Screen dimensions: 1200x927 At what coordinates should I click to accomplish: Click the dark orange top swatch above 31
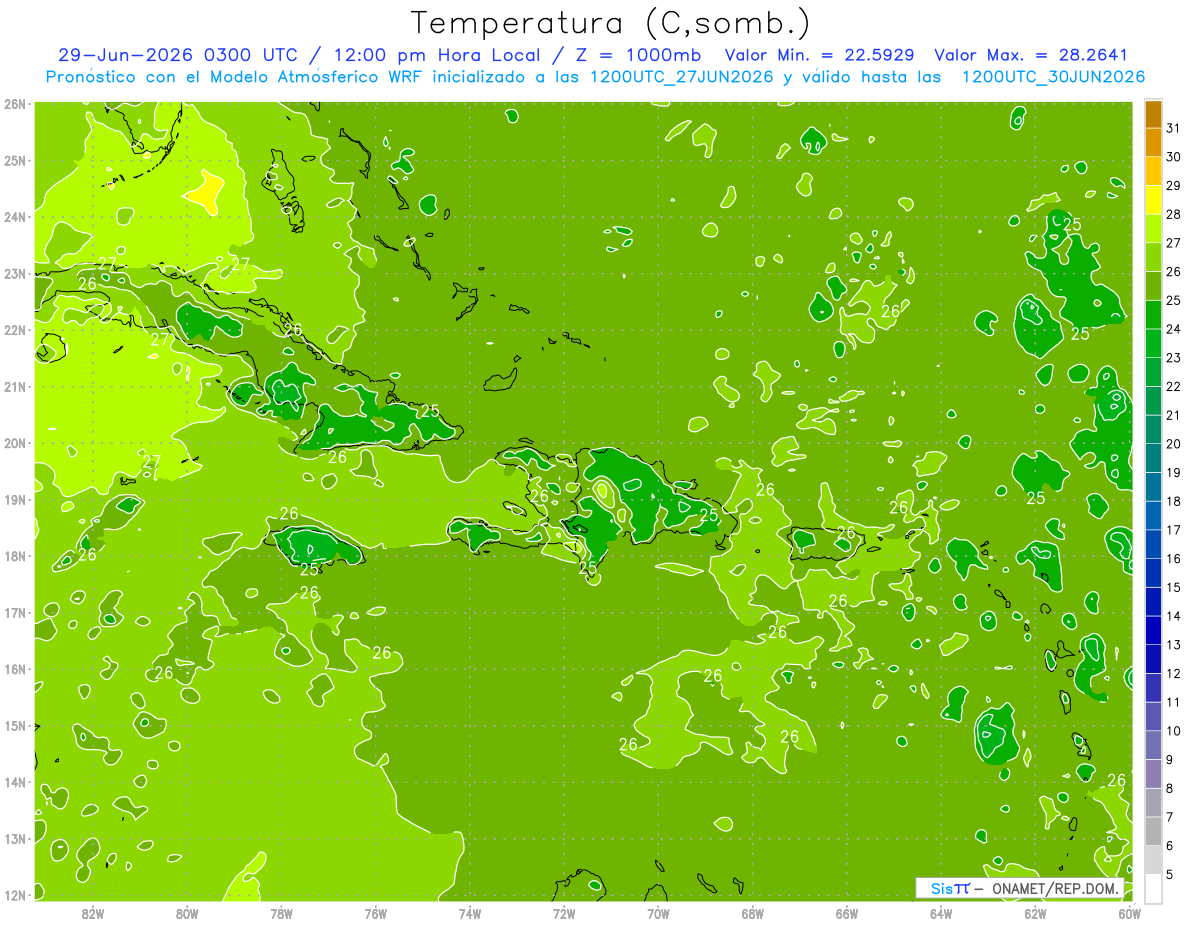pyautogui.click(x=1153, y=113)
